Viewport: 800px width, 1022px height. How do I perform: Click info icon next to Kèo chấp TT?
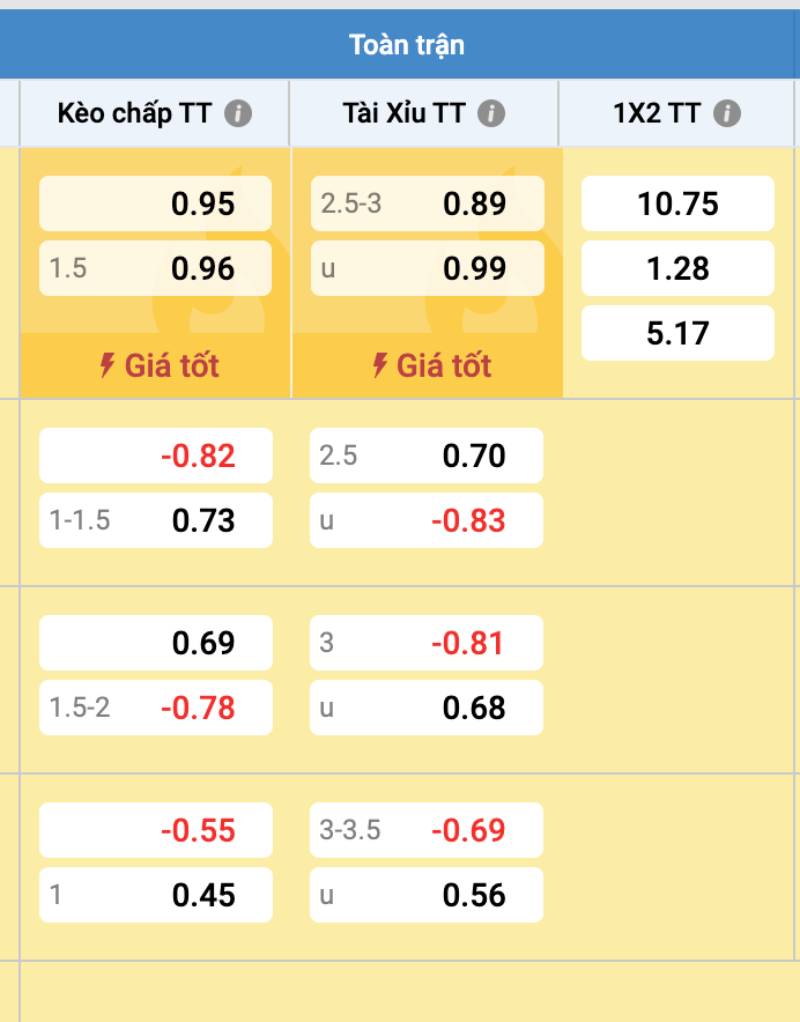pos(238,114)
